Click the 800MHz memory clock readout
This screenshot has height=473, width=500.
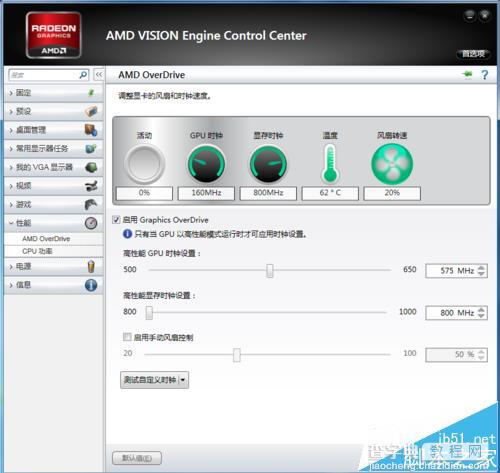[268, 193]
